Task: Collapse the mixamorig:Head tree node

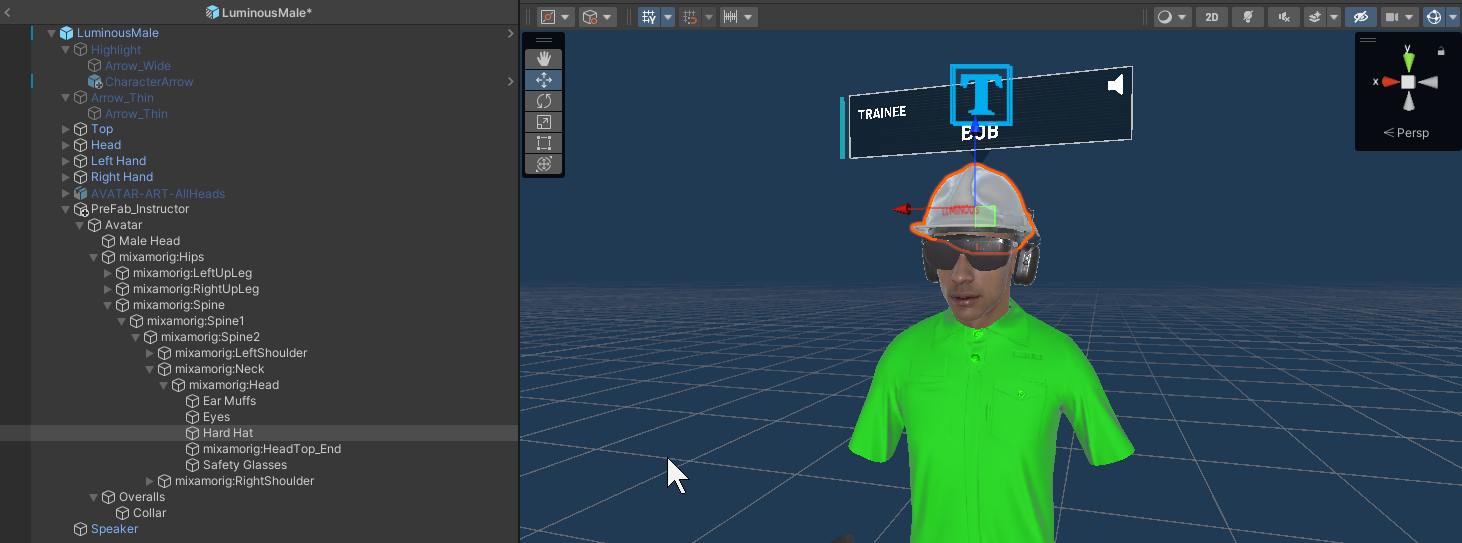Action: (164, 385)
